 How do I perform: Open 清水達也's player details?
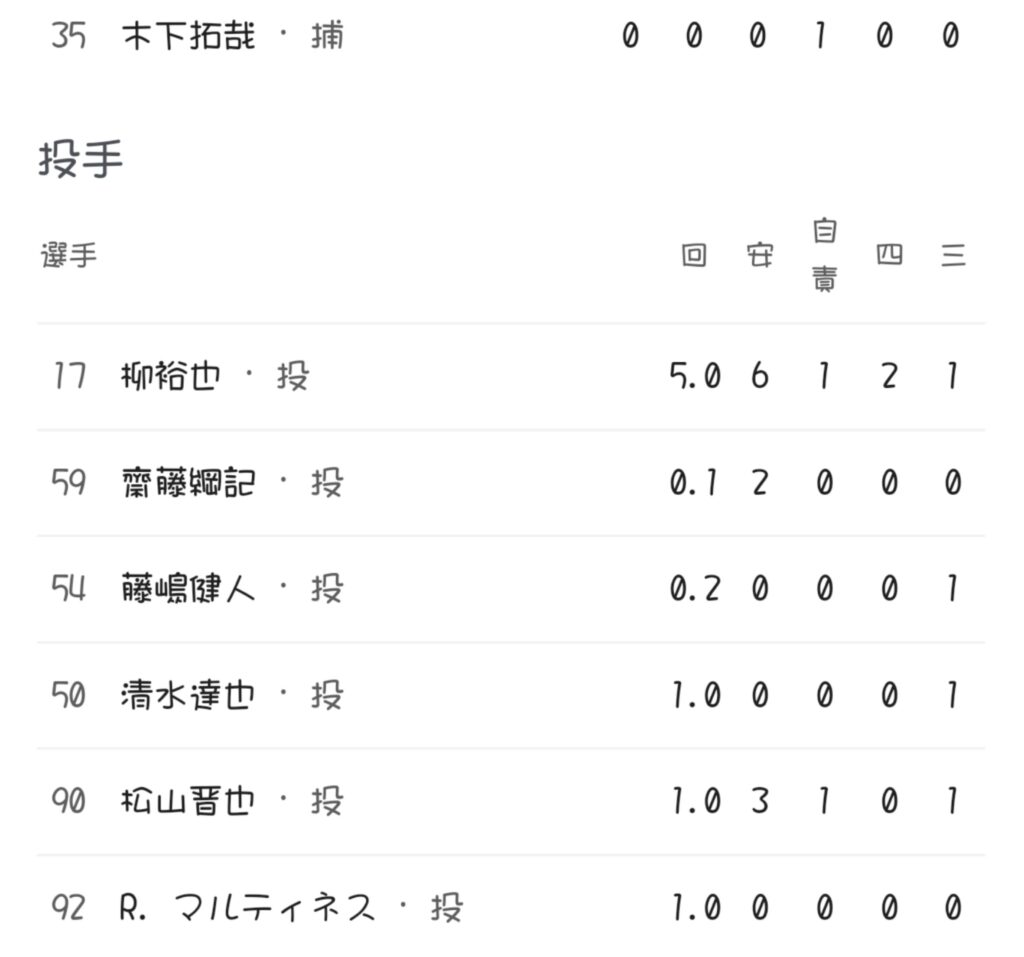click(187, 695)
